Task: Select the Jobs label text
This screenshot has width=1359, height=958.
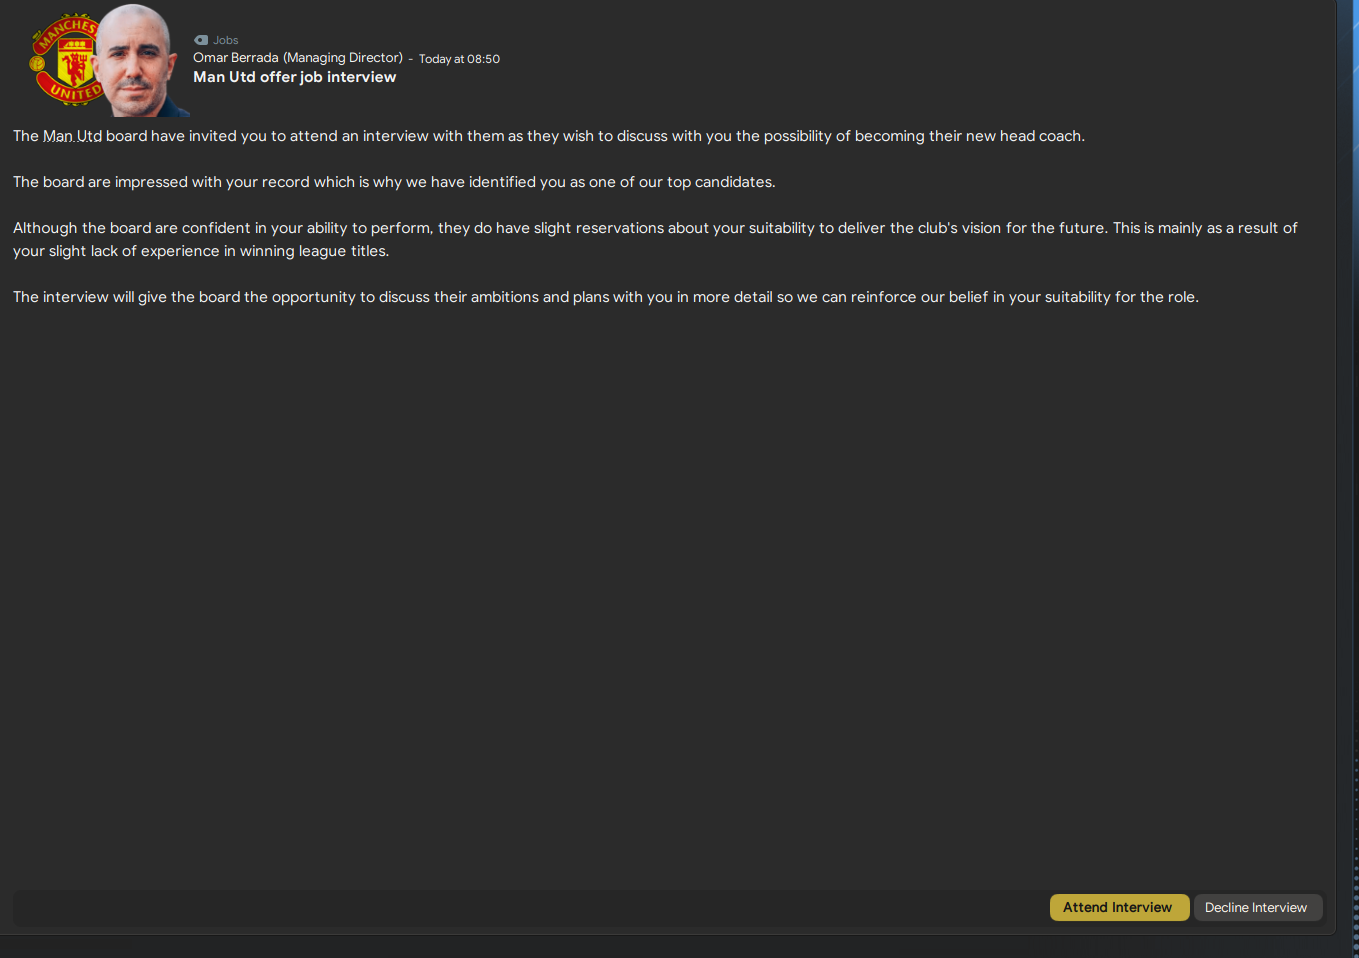Action: pyautogui.click(x=226, y=40)
